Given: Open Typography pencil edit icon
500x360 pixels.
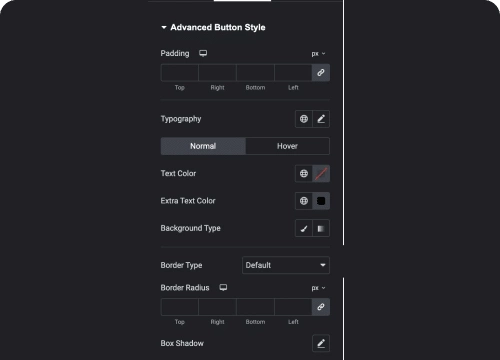Looking at the screenshot, I should (x=321, y=119).
